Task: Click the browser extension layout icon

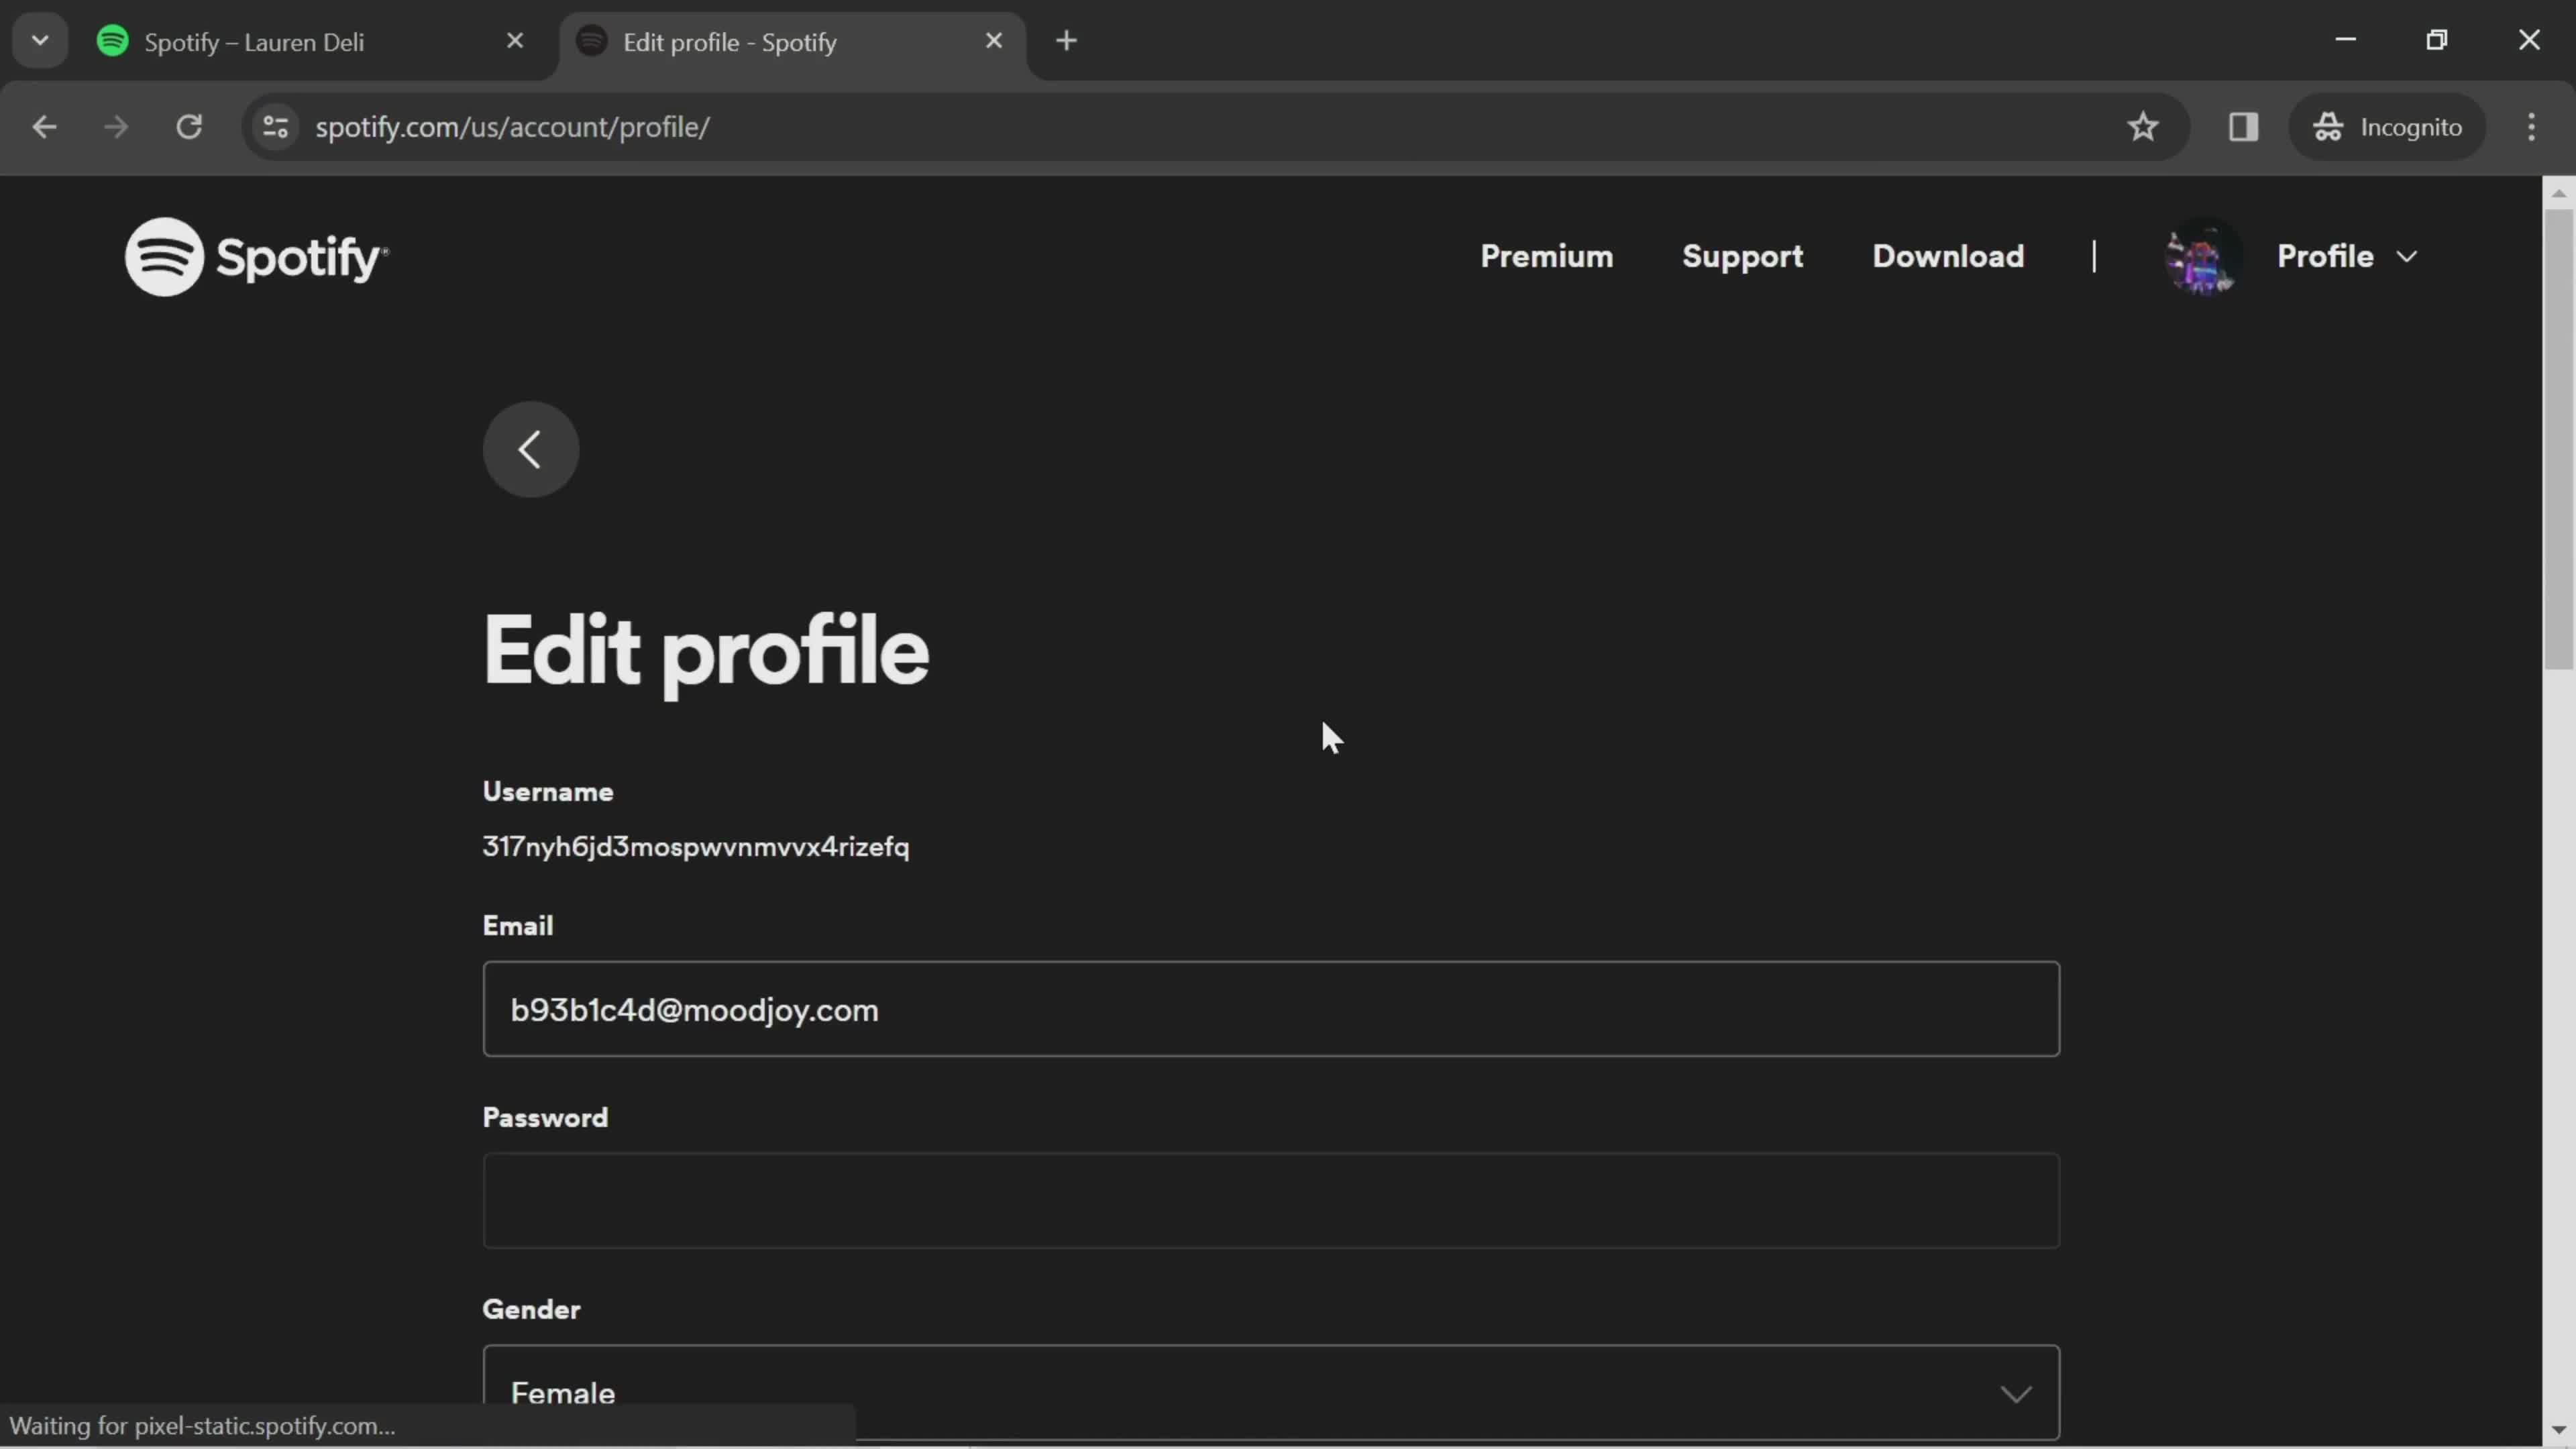Action: (x=2243, y=125)
